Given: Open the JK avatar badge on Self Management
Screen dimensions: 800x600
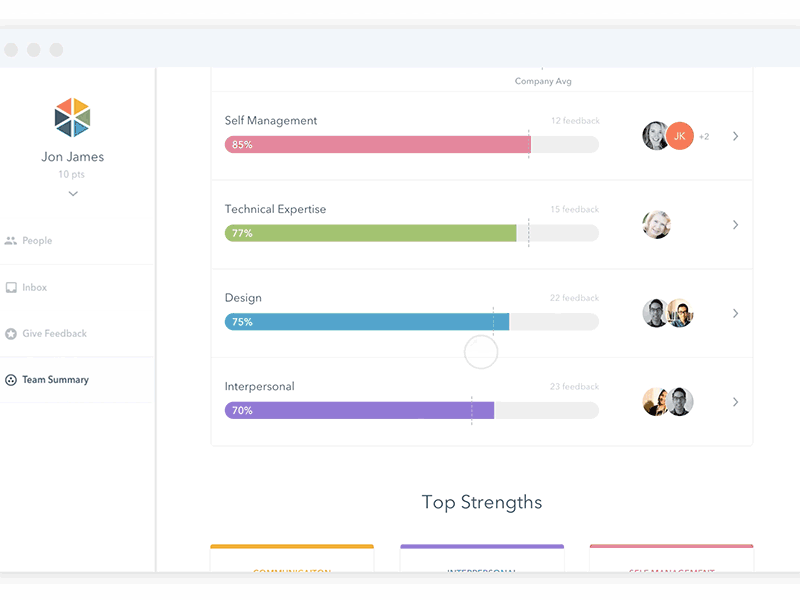Looking at the screenshot, I should pos(679,135).
